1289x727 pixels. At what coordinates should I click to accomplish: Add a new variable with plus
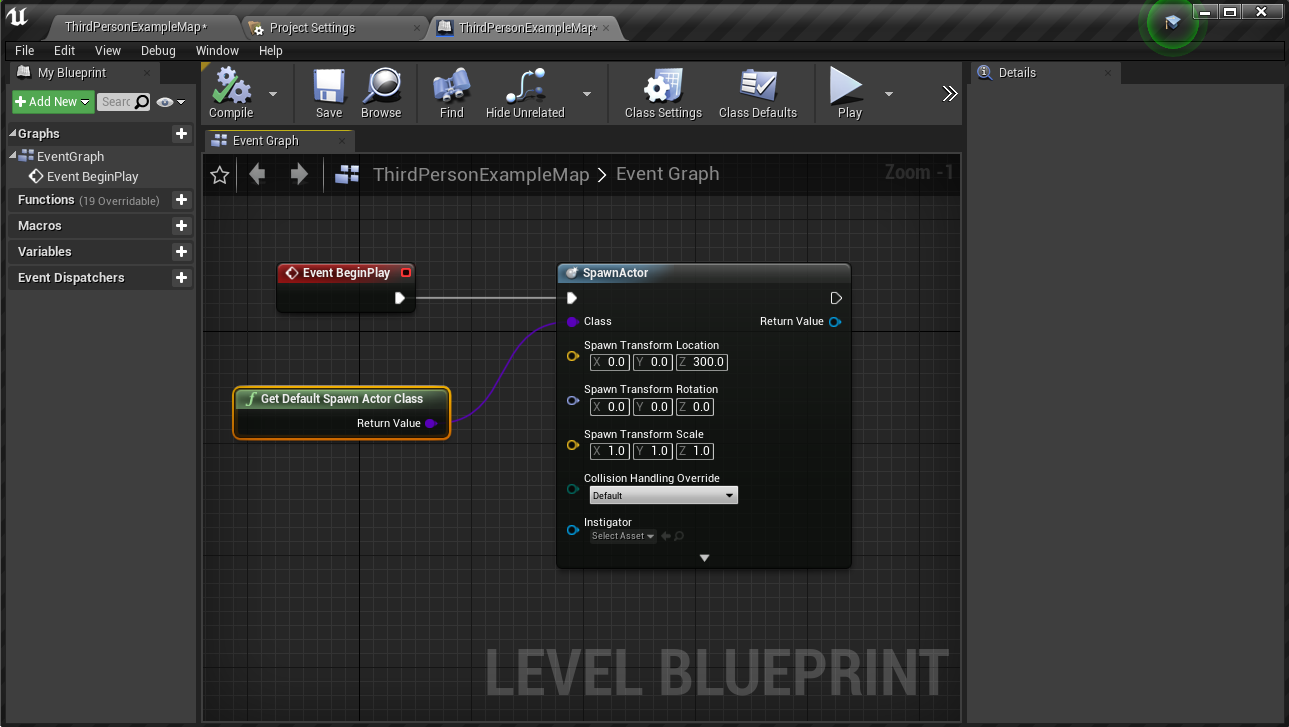181,252
